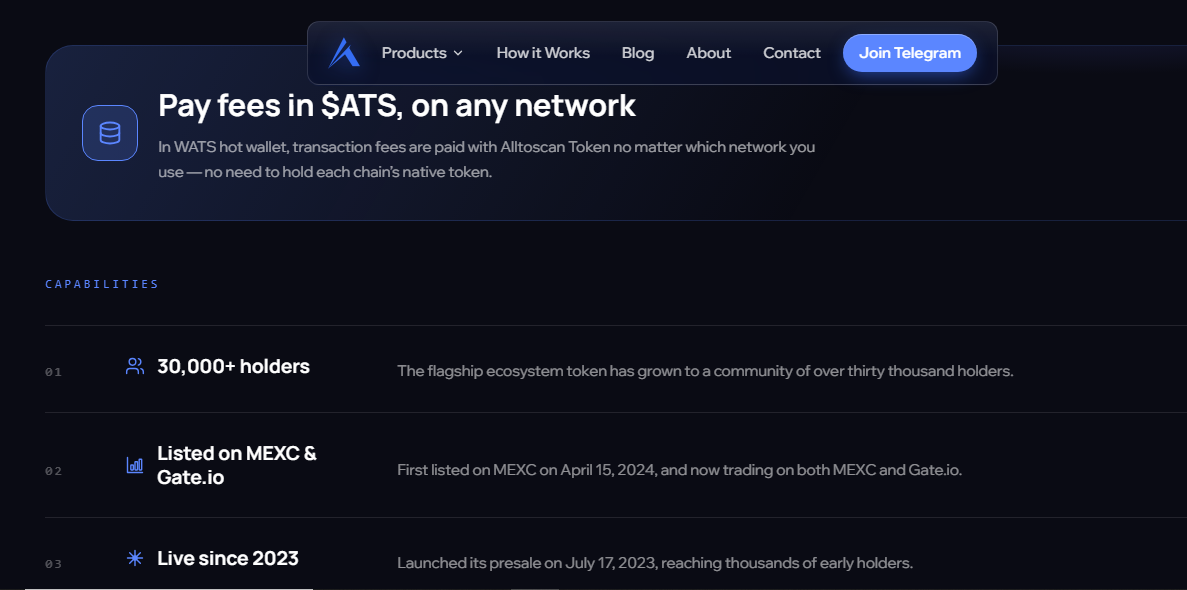Click the database coin stack icon
This screenshot has width=1187, height=590.
(110, 133)
